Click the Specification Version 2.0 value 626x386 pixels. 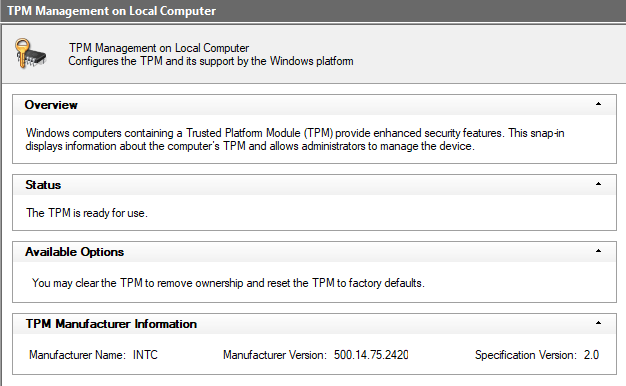click(591, 355)
